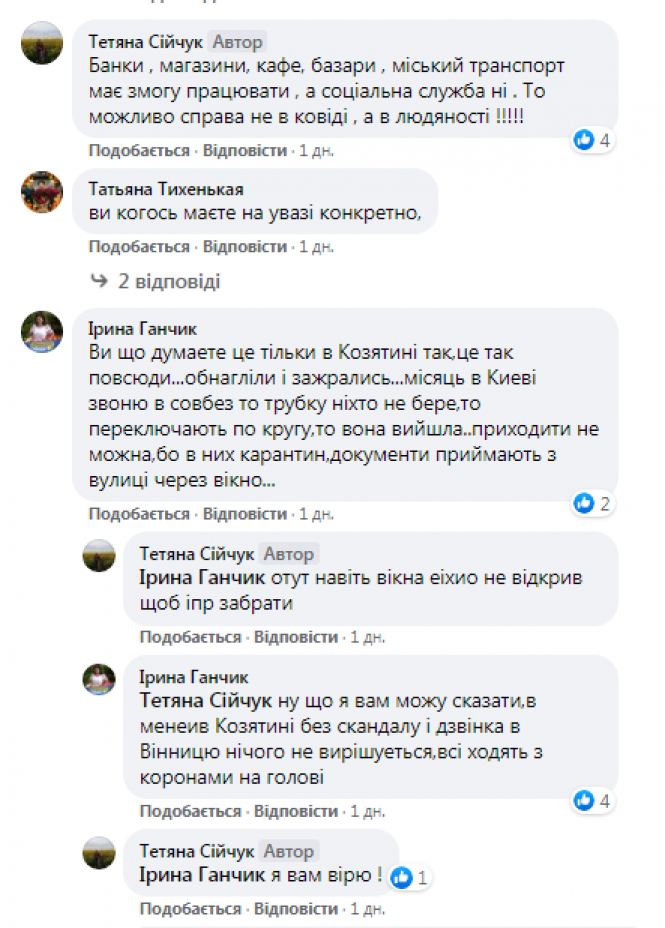The width and height of the screenshot is (665, 928).
Task: Open the 1 дн. timestamp of the first comment
Action: 315,150
